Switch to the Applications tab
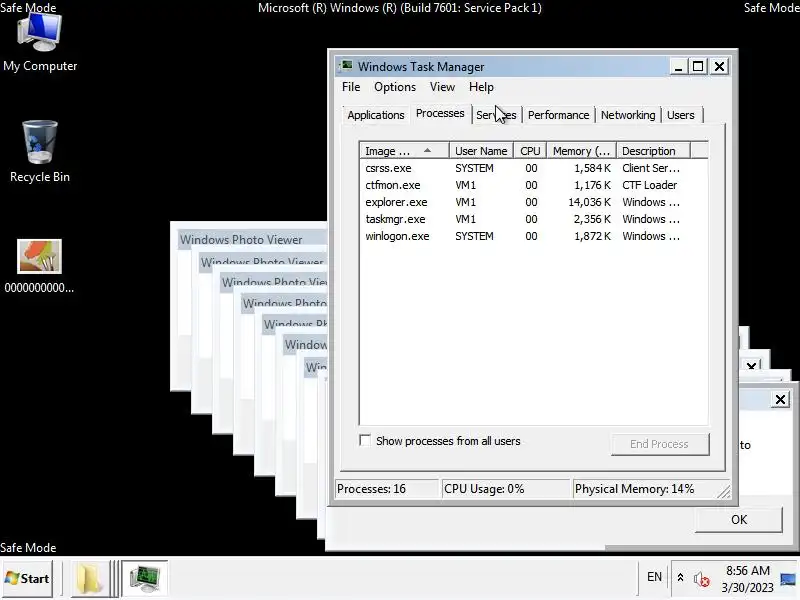The height and width of the screenshot is (600, 800). (376, 115)
